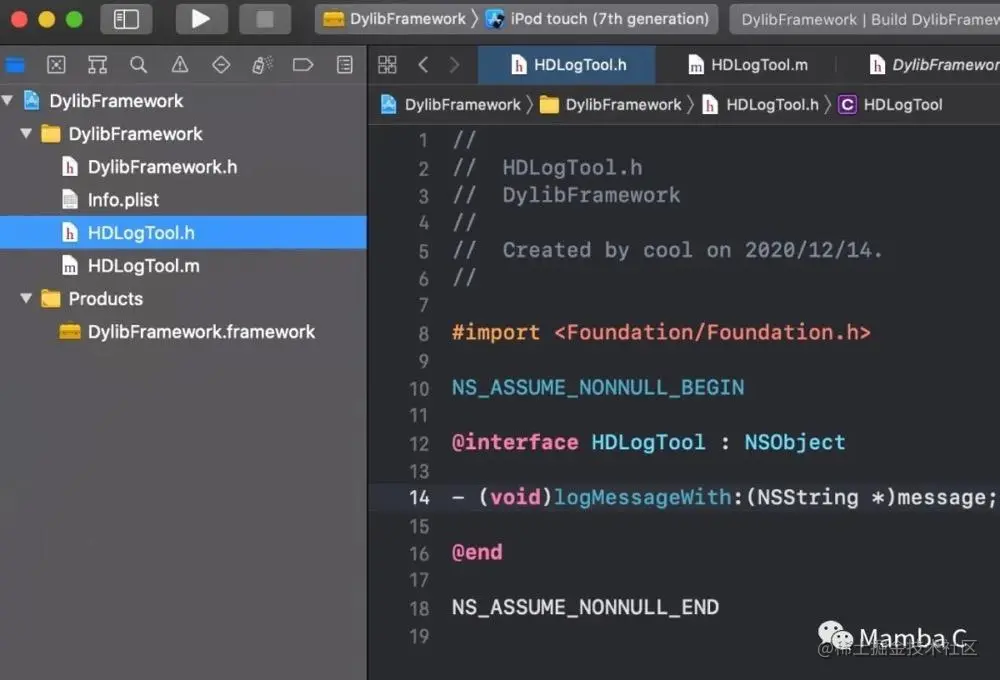Open the Find navigator magnifier icon

click(138, 64)
